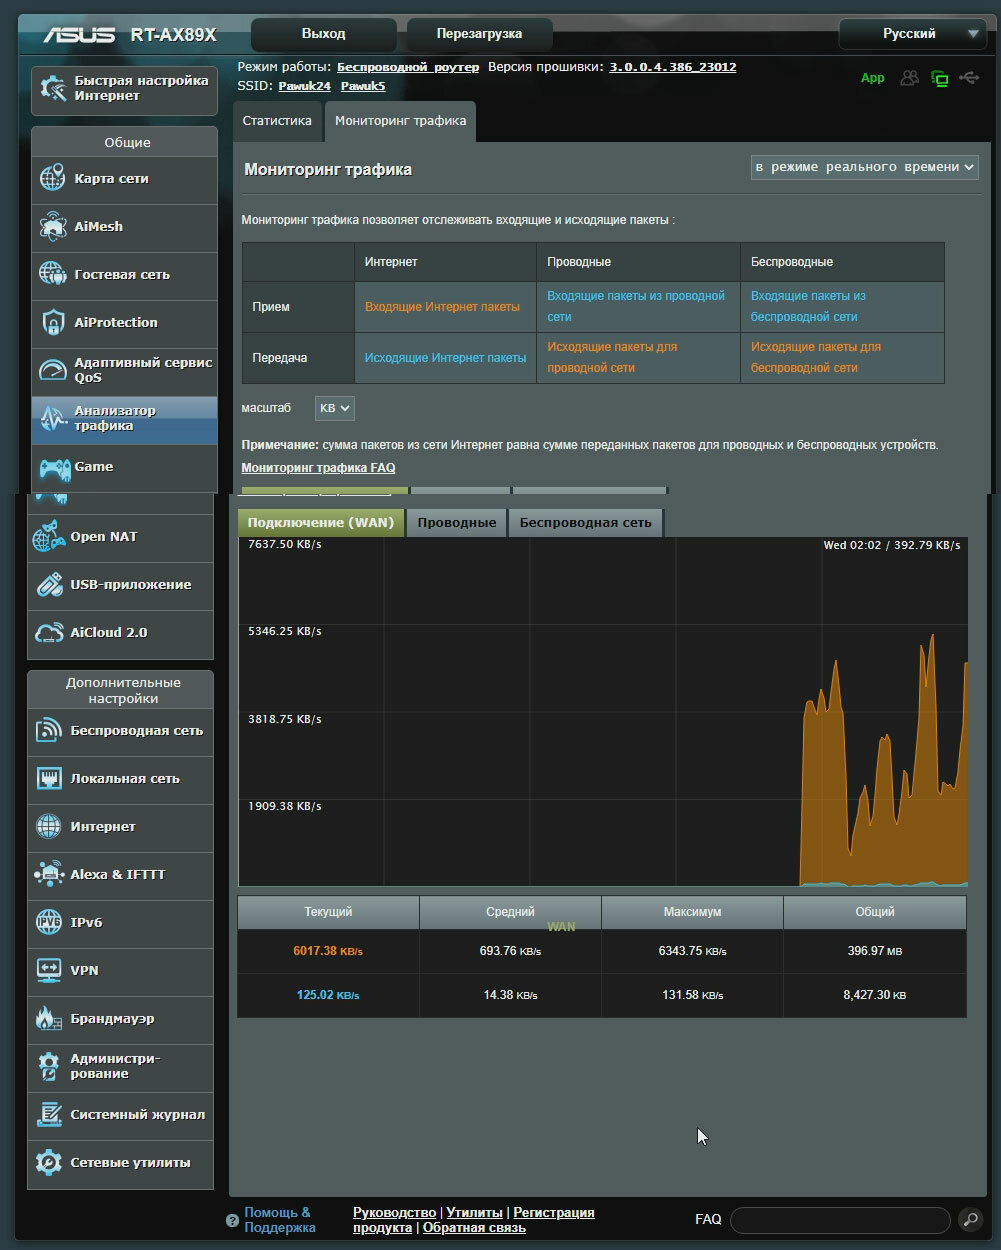Click the maximum value 6343.75 KB/s
The image size is (1001, 1250).
(692, 951)
